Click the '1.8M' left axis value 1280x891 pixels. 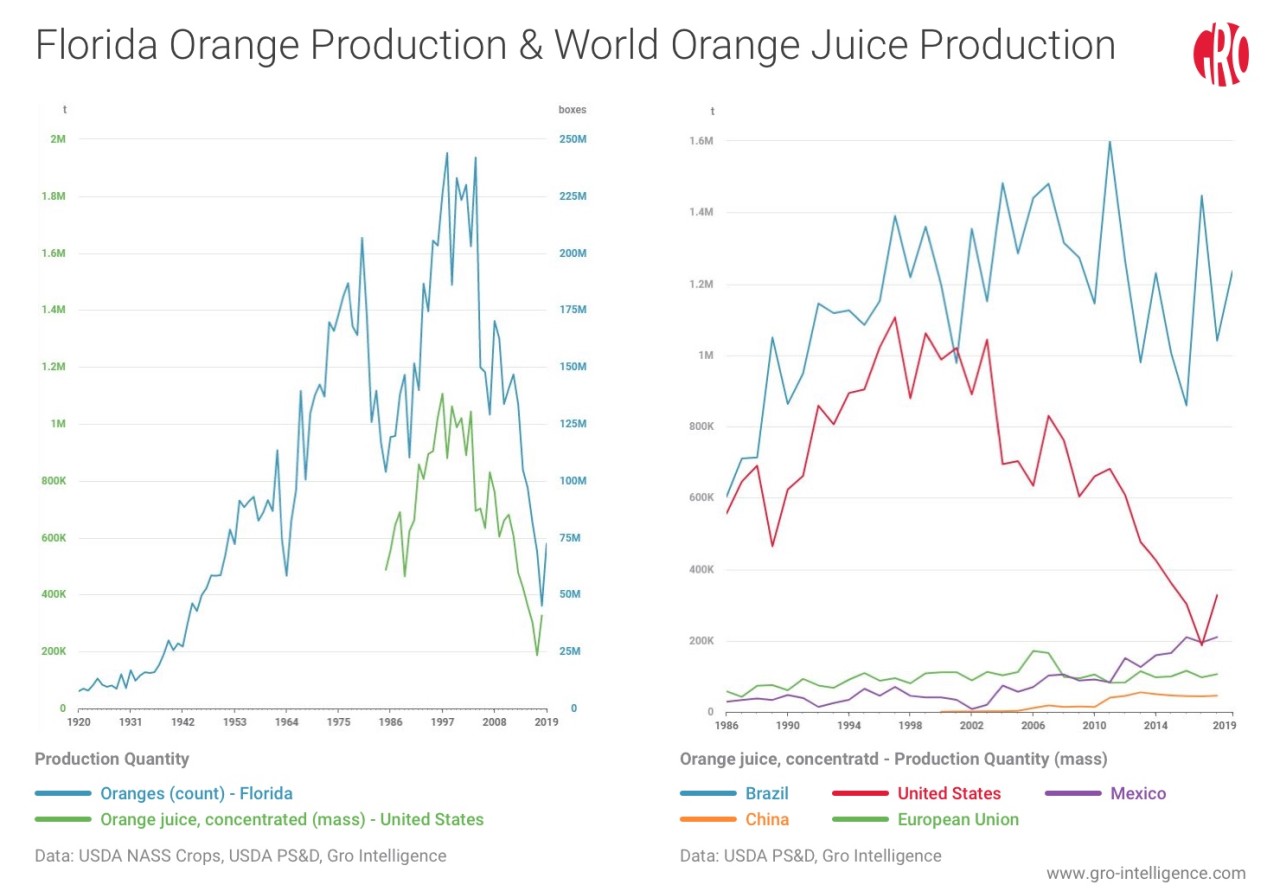[54, 196]
